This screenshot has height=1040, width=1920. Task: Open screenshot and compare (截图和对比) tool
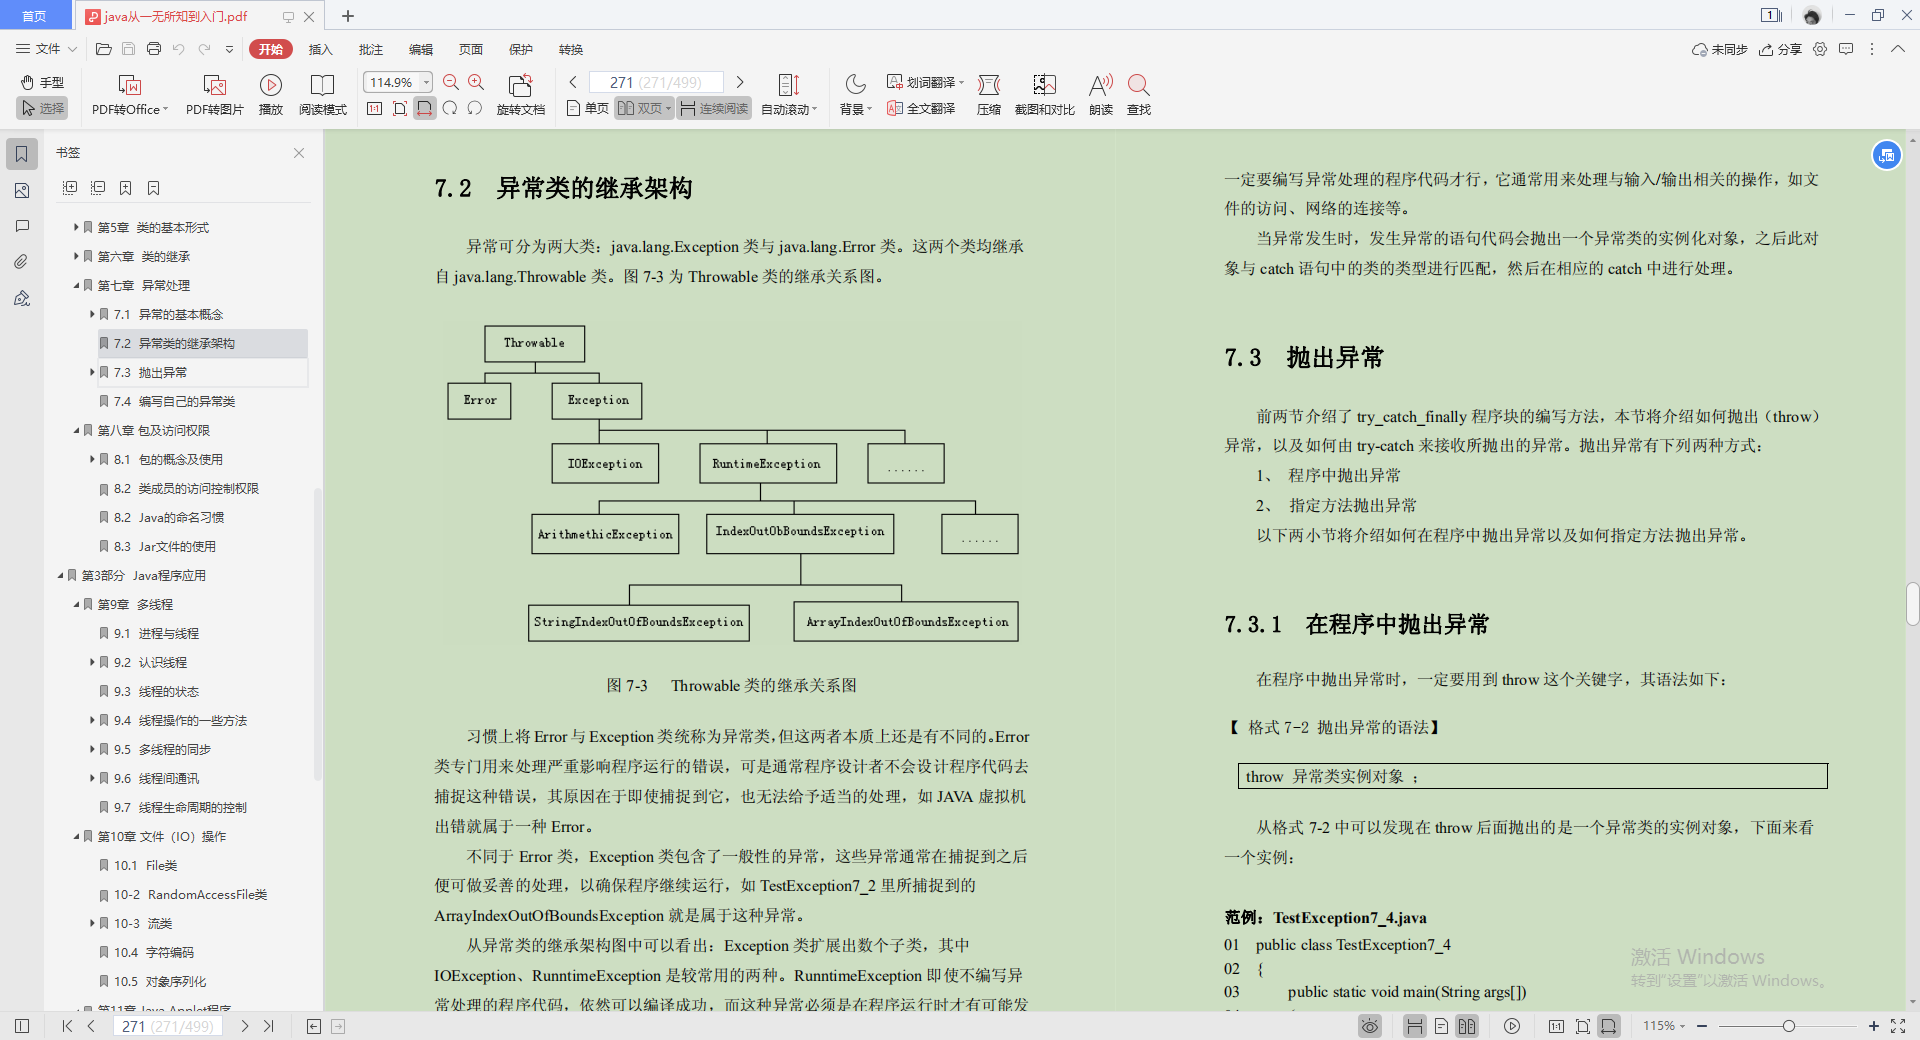point(1044,95)
